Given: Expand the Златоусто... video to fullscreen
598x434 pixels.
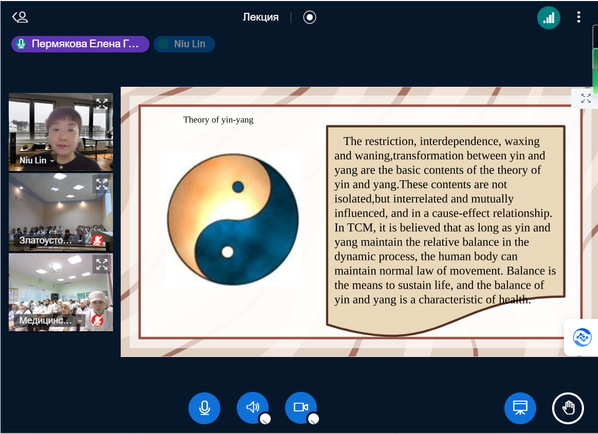Looking at the screenshot, I should [102, 184].
